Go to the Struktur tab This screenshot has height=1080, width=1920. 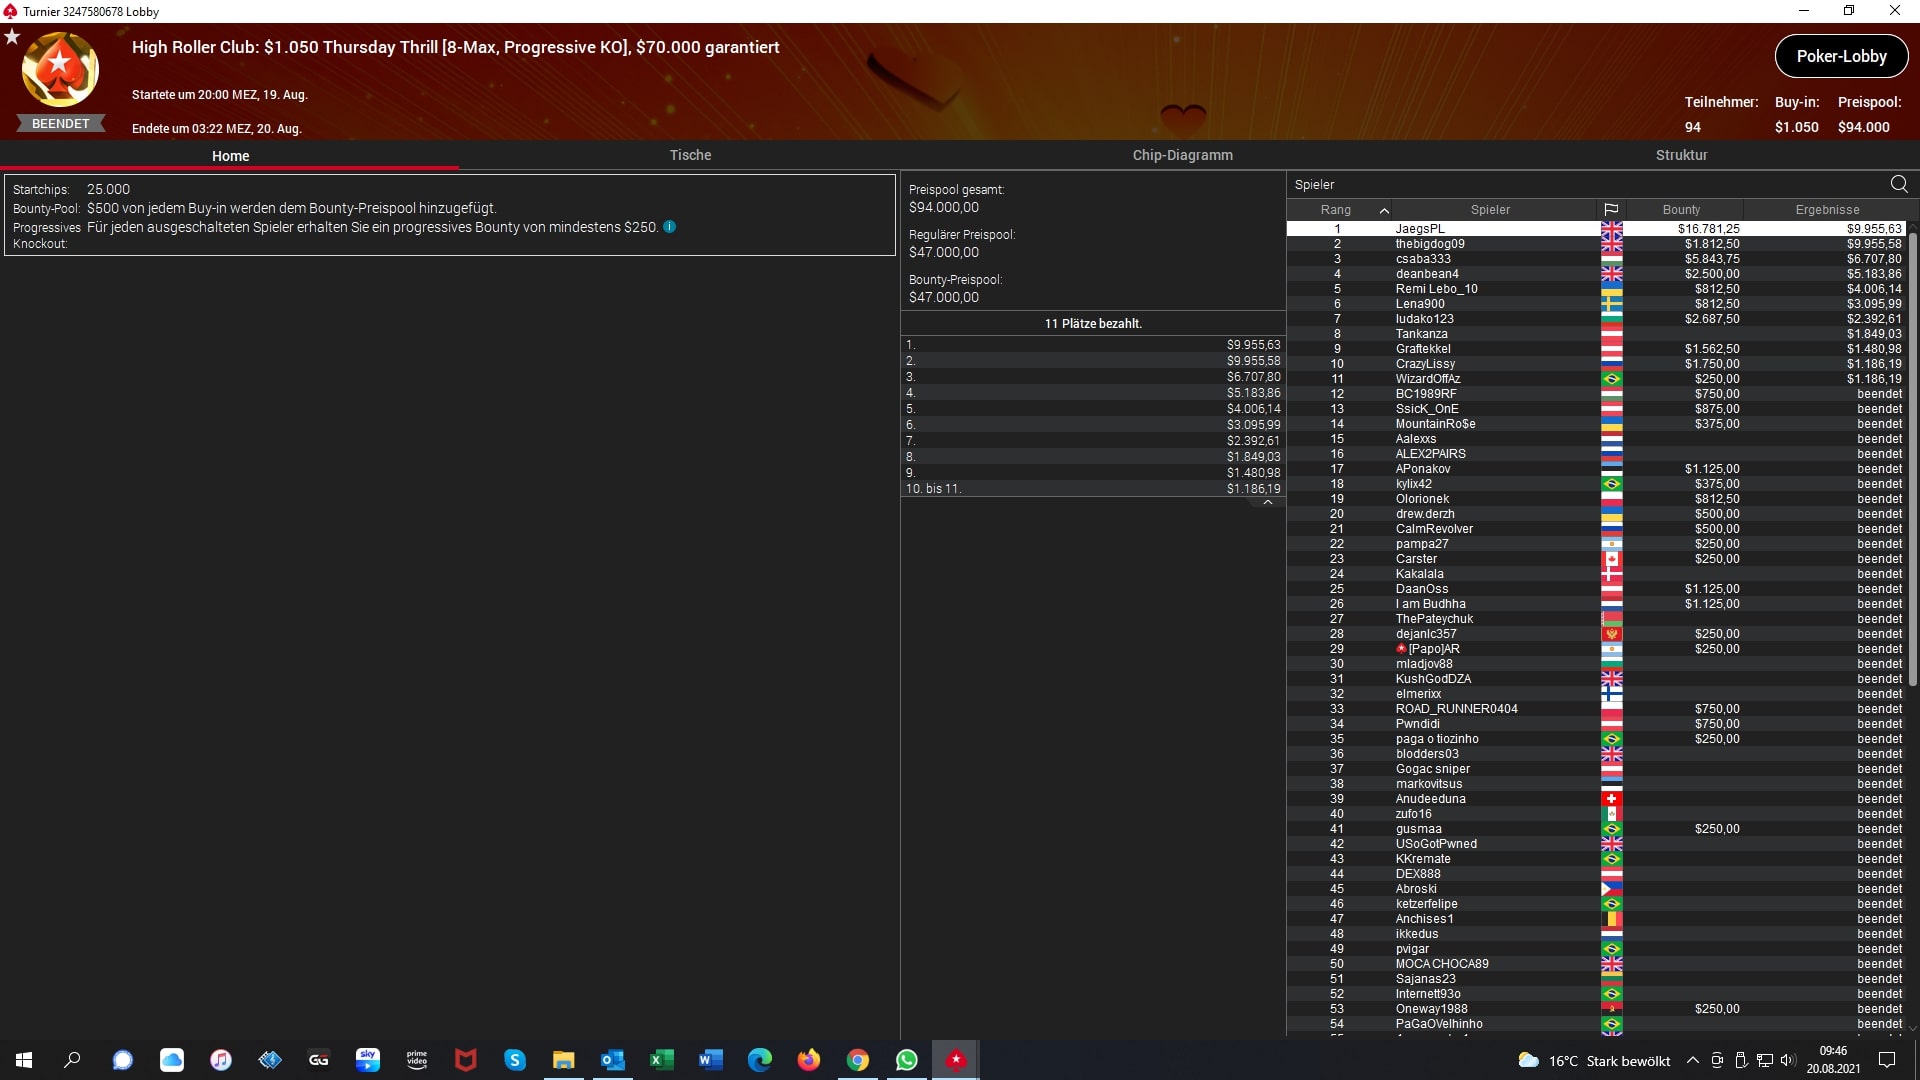point(1681,155)
